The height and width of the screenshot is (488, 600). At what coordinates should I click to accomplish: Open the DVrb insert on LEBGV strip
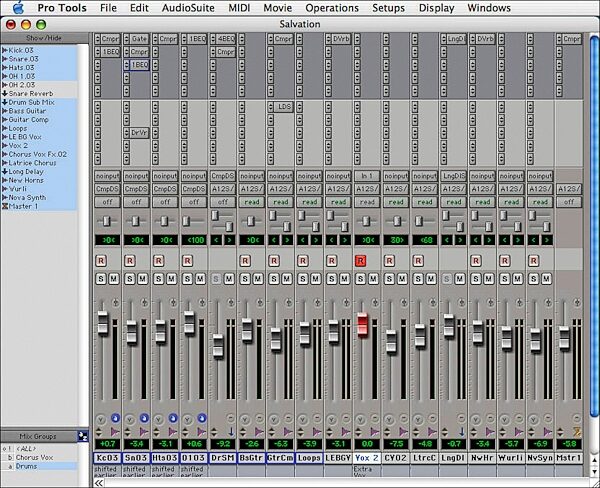[x=342, y=39]
